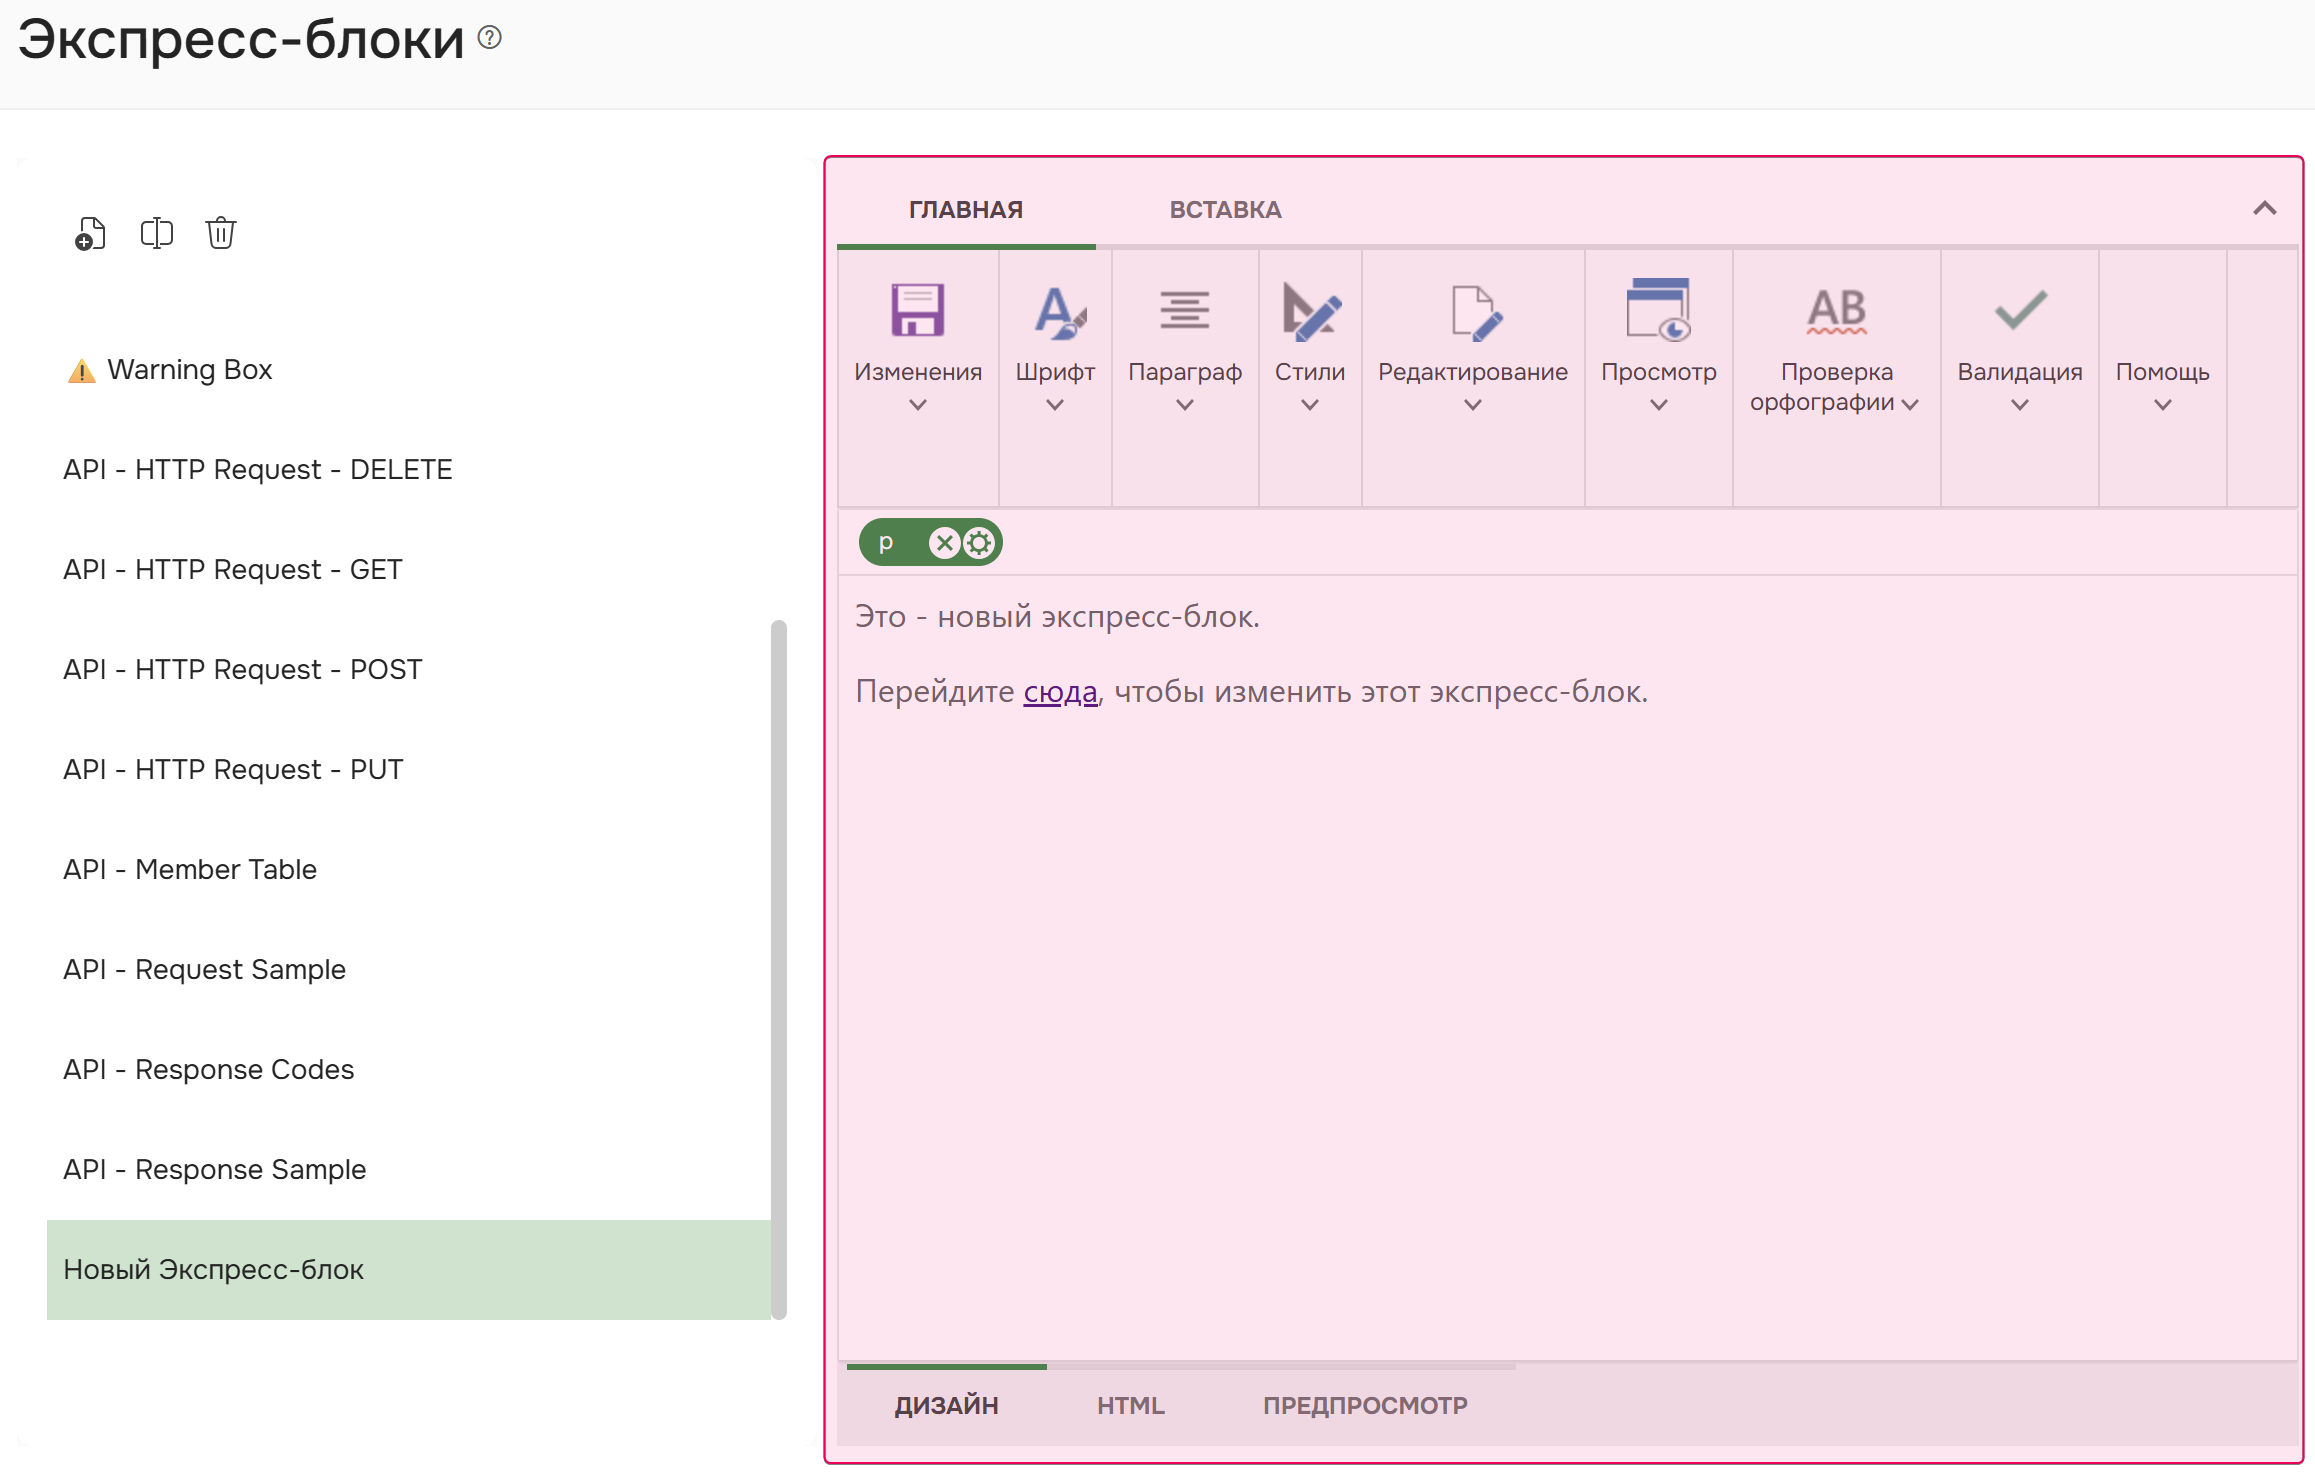Open the Изменения save icon
Image resolution: width=2315 pixels, height=1479 pixels.
point(917,311)
